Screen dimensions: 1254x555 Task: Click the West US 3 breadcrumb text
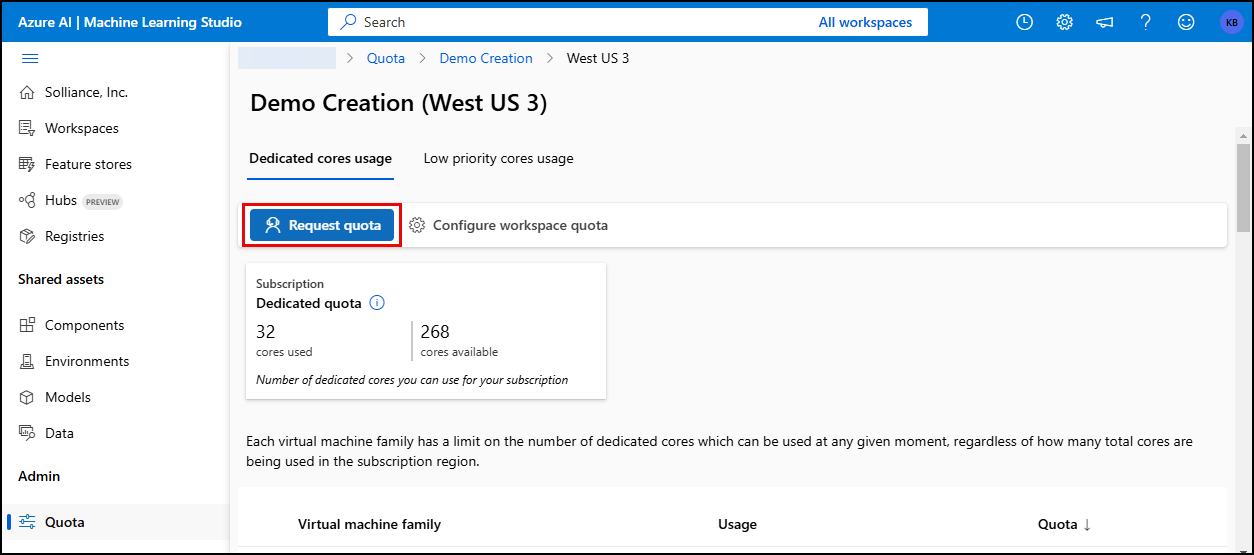tap(598, 58)
